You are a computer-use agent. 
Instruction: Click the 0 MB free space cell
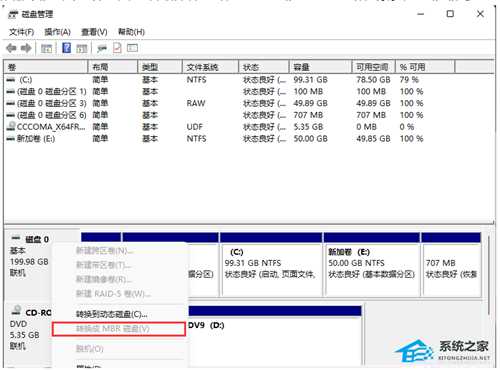[x=366, y=127]
